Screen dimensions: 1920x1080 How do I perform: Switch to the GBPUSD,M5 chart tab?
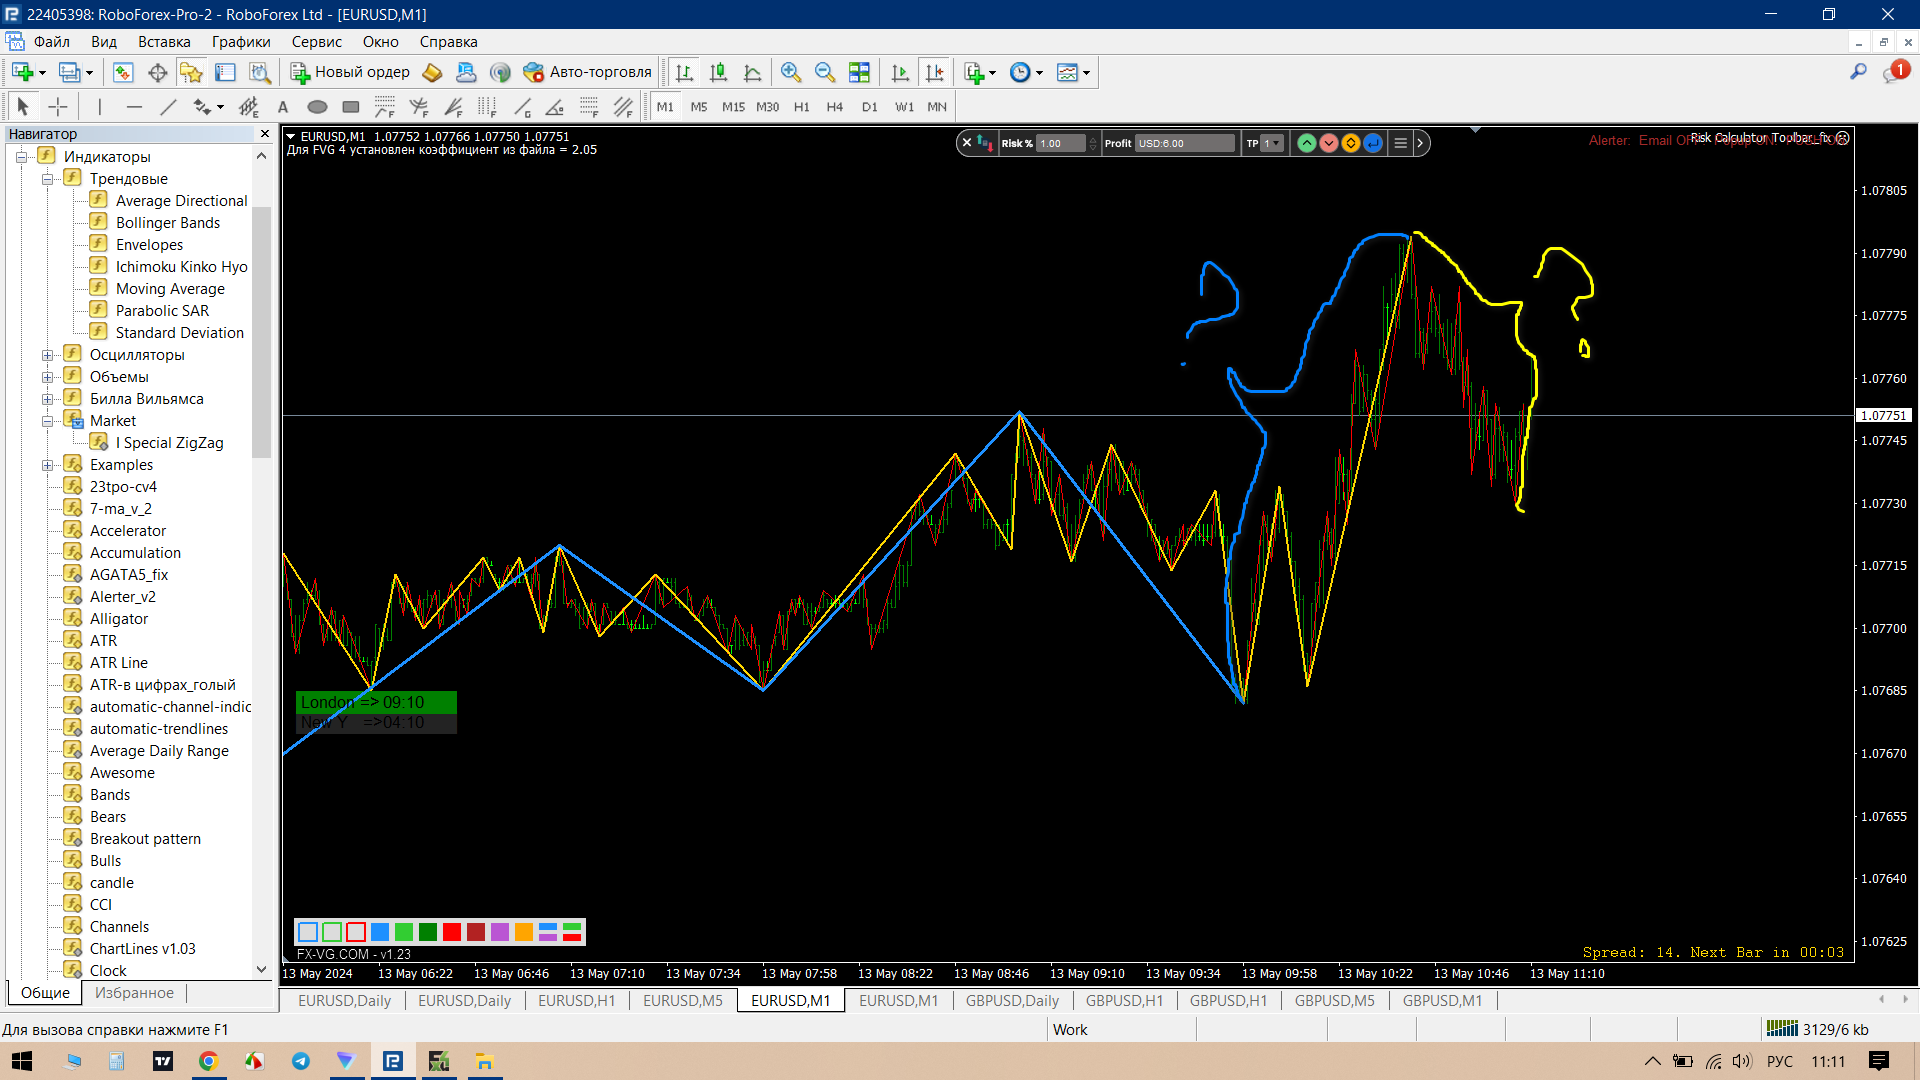1334,1000
